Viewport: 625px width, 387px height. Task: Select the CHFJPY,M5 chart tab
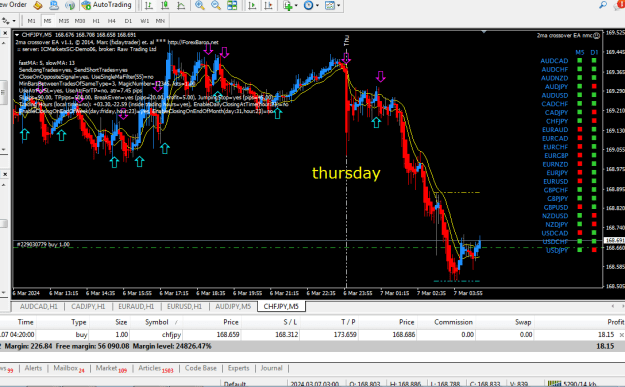point(281,306)
